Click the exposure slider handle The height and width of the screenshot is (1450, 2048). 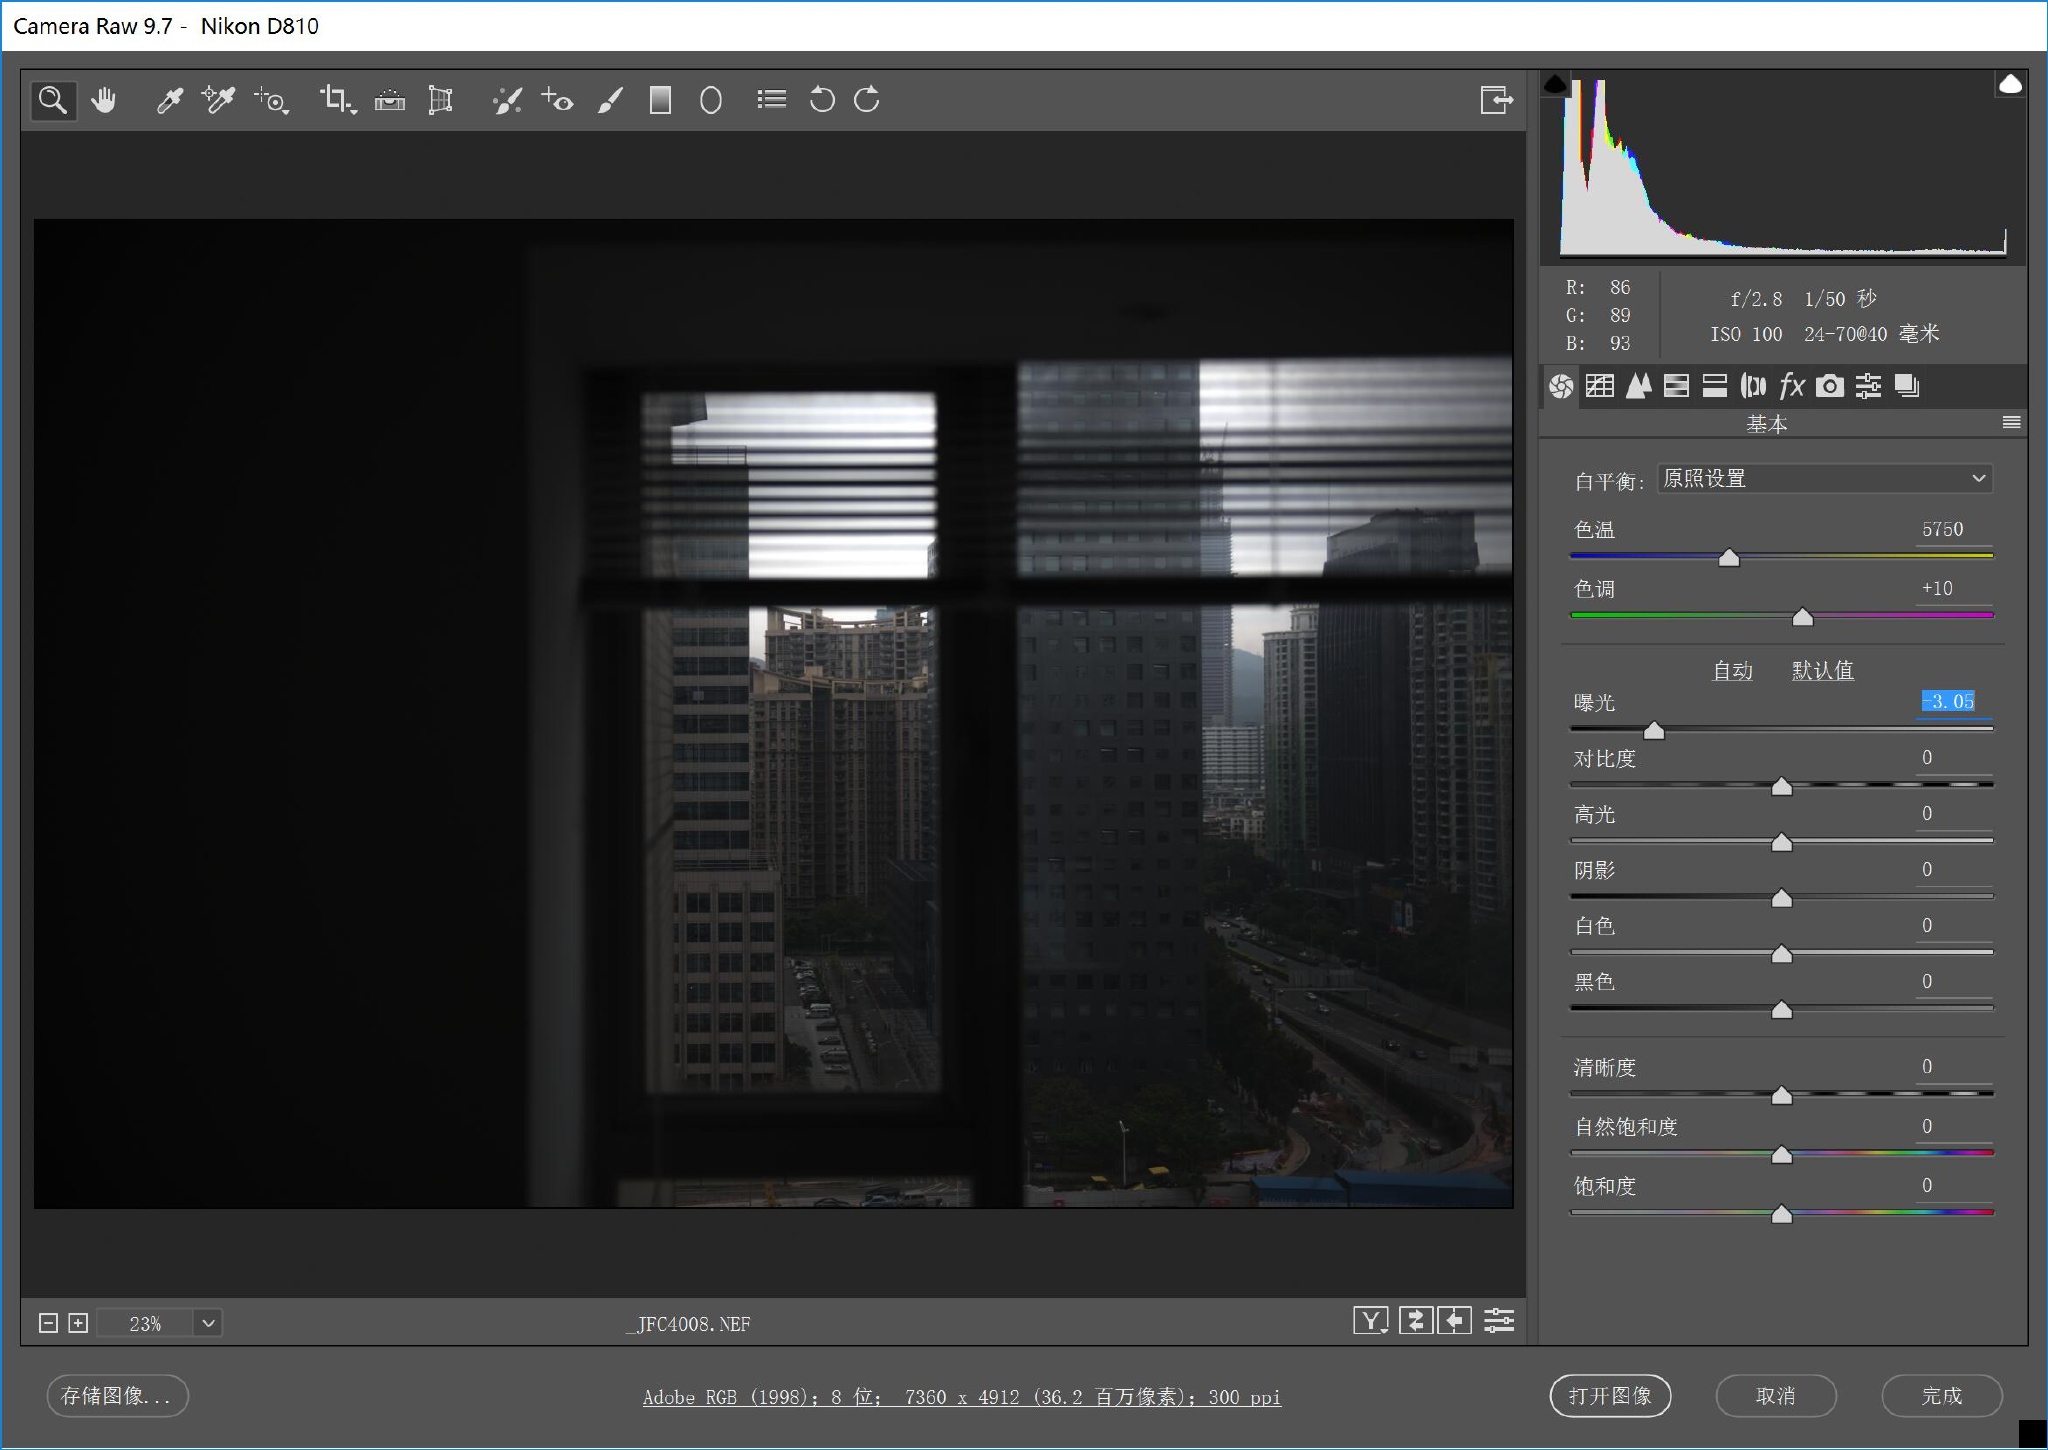(x=1655, y=731)
